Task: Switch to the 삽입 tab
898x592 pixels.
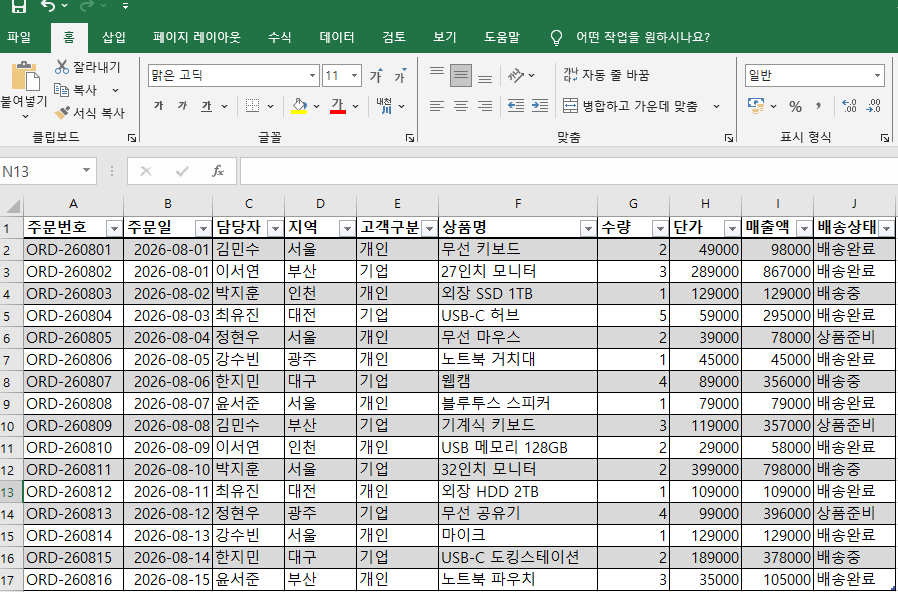Action: click(113, 38)
